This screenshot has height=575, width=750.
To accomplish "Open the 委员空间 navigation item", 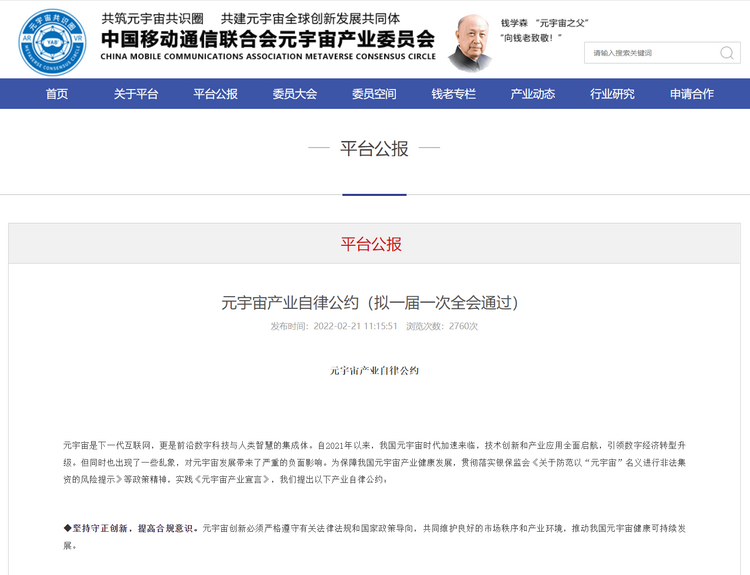I will click(x=375, y=94).
